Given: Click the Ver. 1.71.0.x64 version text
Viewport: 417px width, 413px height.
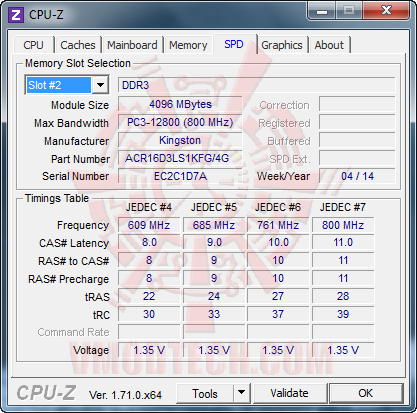Looking at the screenshot, I should (125, 395).
